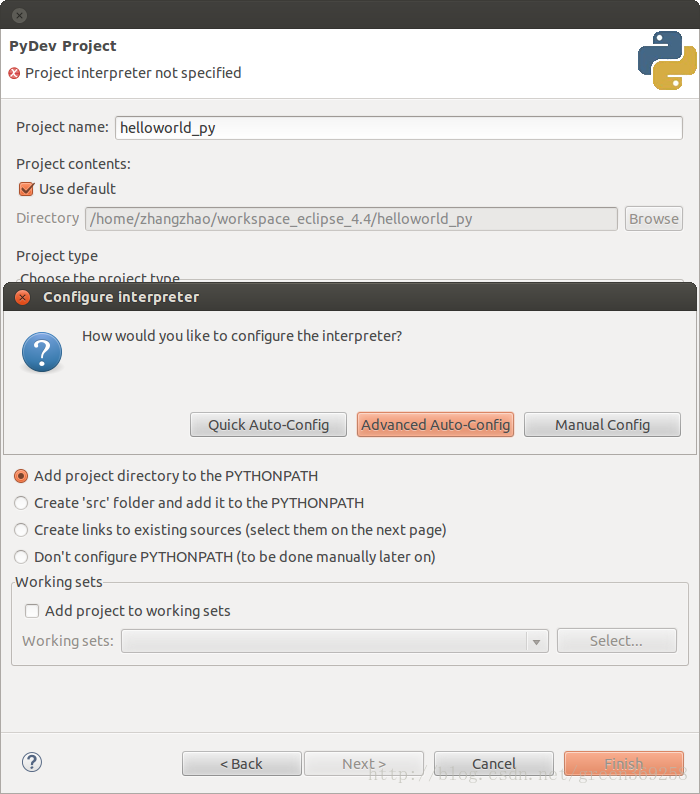
Task: Choose Manual Config
Action: pyautogui.click(x=602, y=424)
